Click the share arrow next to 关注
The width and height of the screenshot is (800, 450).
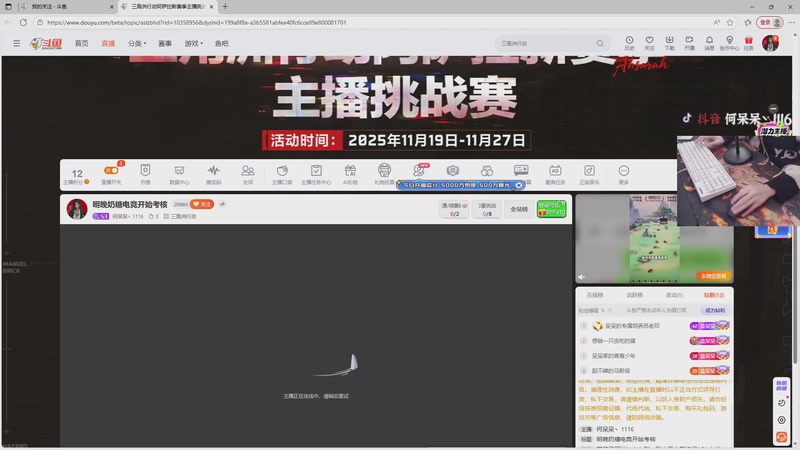click(222, 204)
